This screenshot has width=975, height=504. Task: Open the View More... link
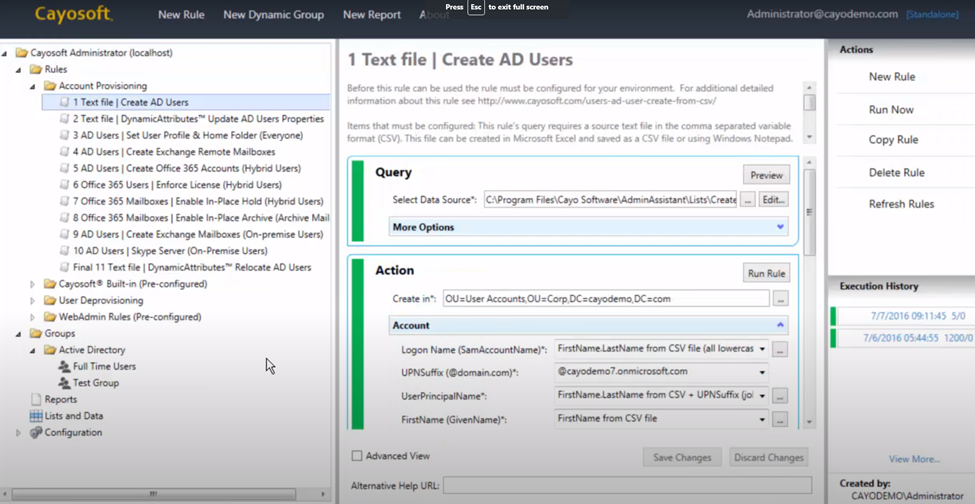click(x=914, y=459)
